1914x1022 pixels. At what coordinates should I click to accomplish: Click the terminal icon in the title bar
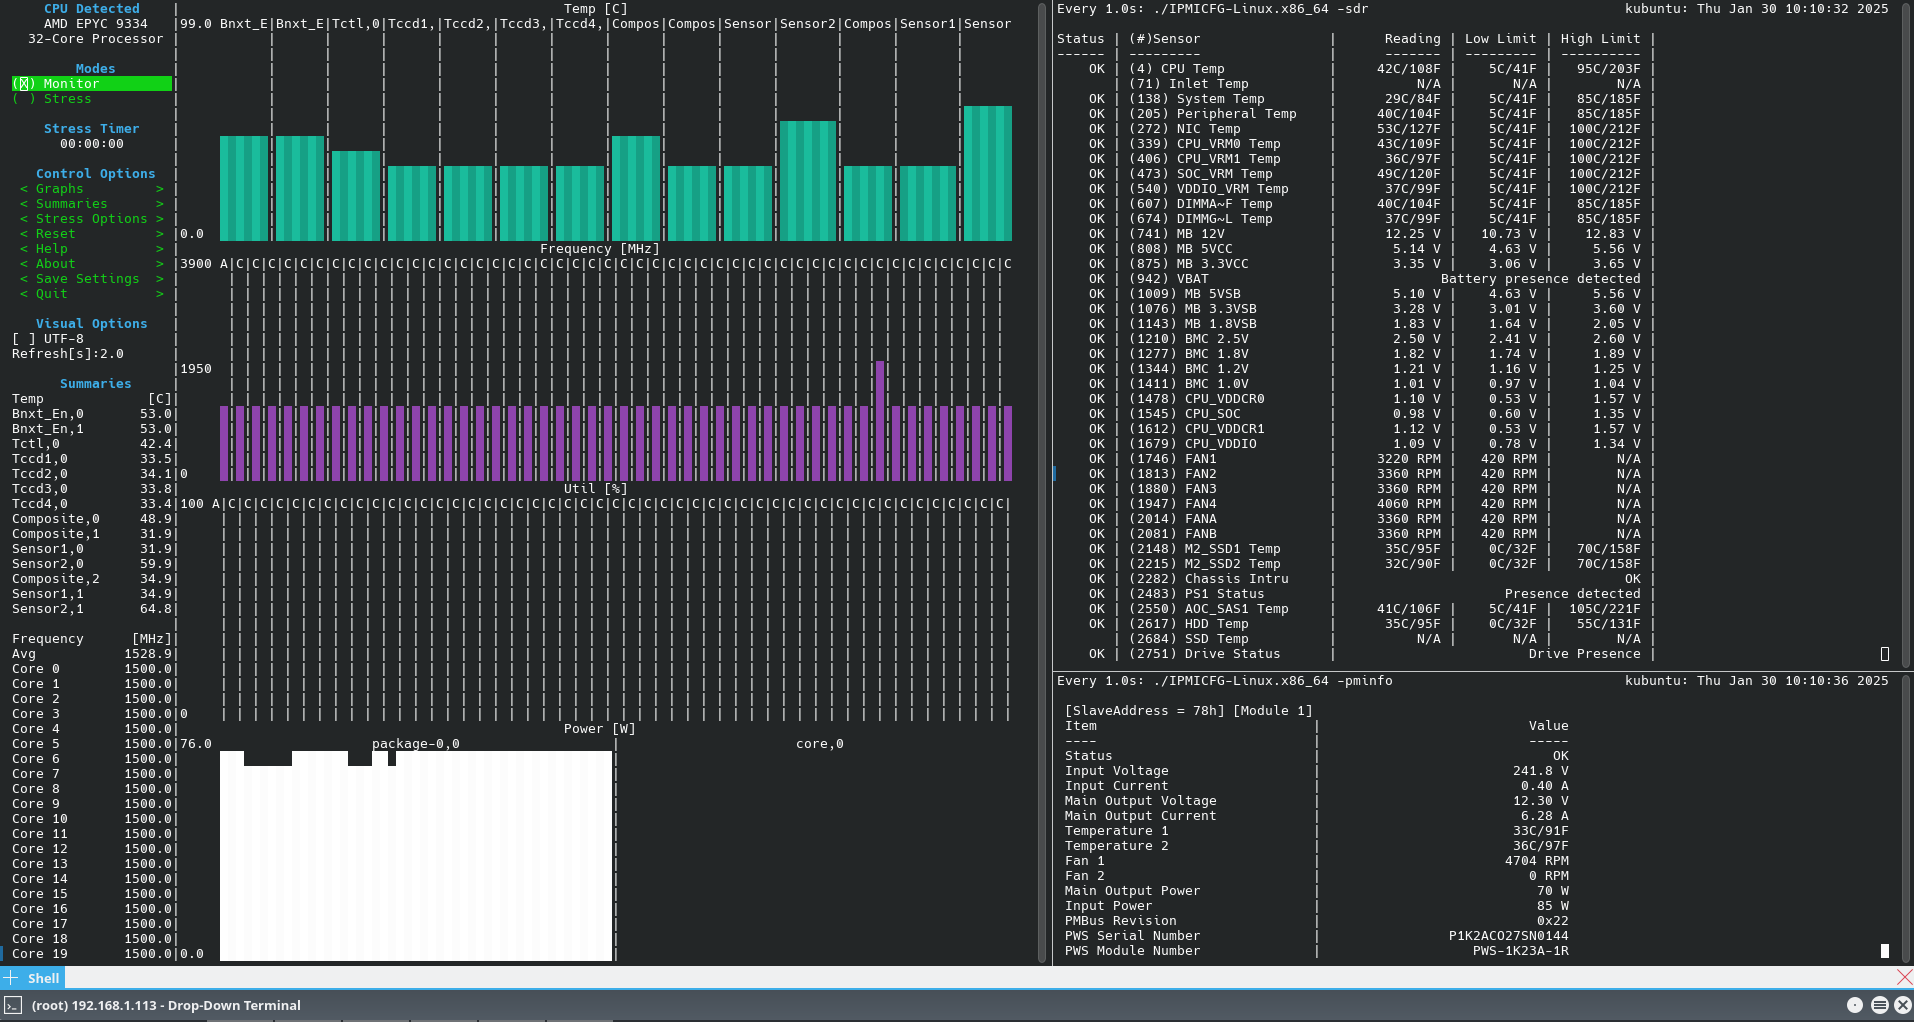[x=13, y=1005]
